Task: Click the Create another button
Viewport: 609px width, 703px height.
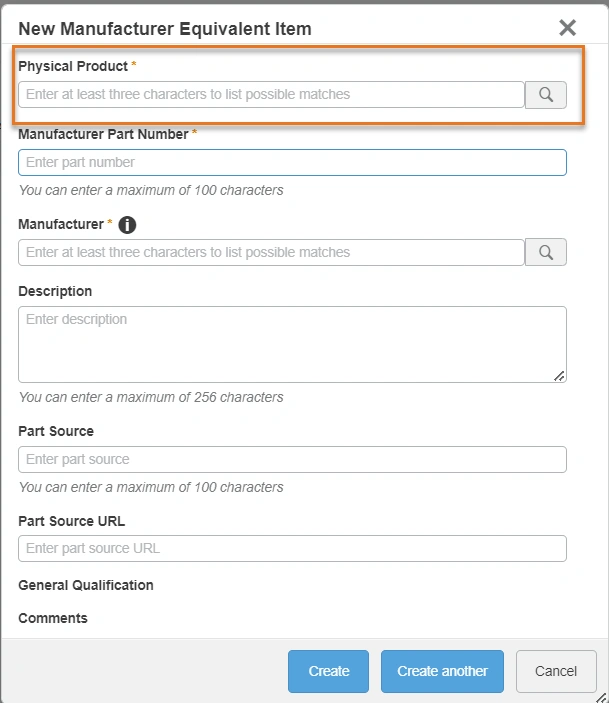Action: click(442, 672)
